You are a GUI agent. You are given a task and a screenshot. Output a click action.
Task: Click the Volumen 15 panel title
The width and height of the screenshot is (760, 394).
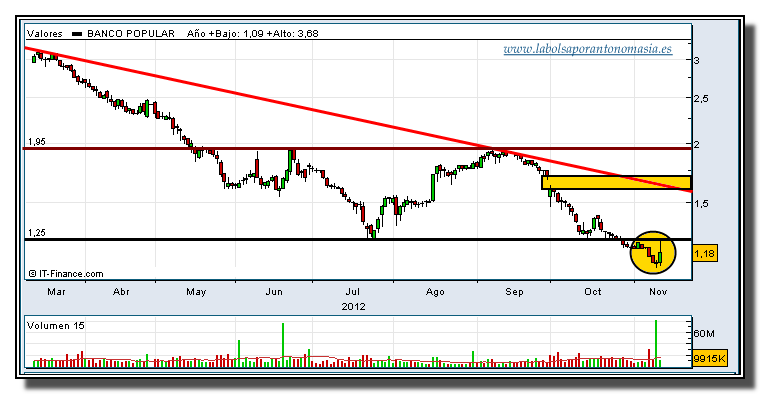pos(56,326)
